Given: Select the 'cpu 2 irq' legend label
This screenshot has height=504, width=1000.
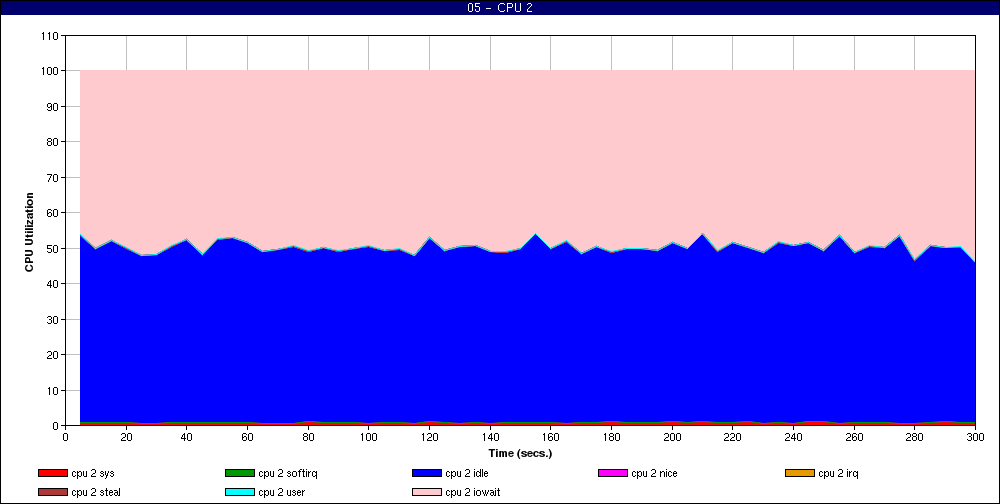Looking at the screenshot, I should [839, 473].
